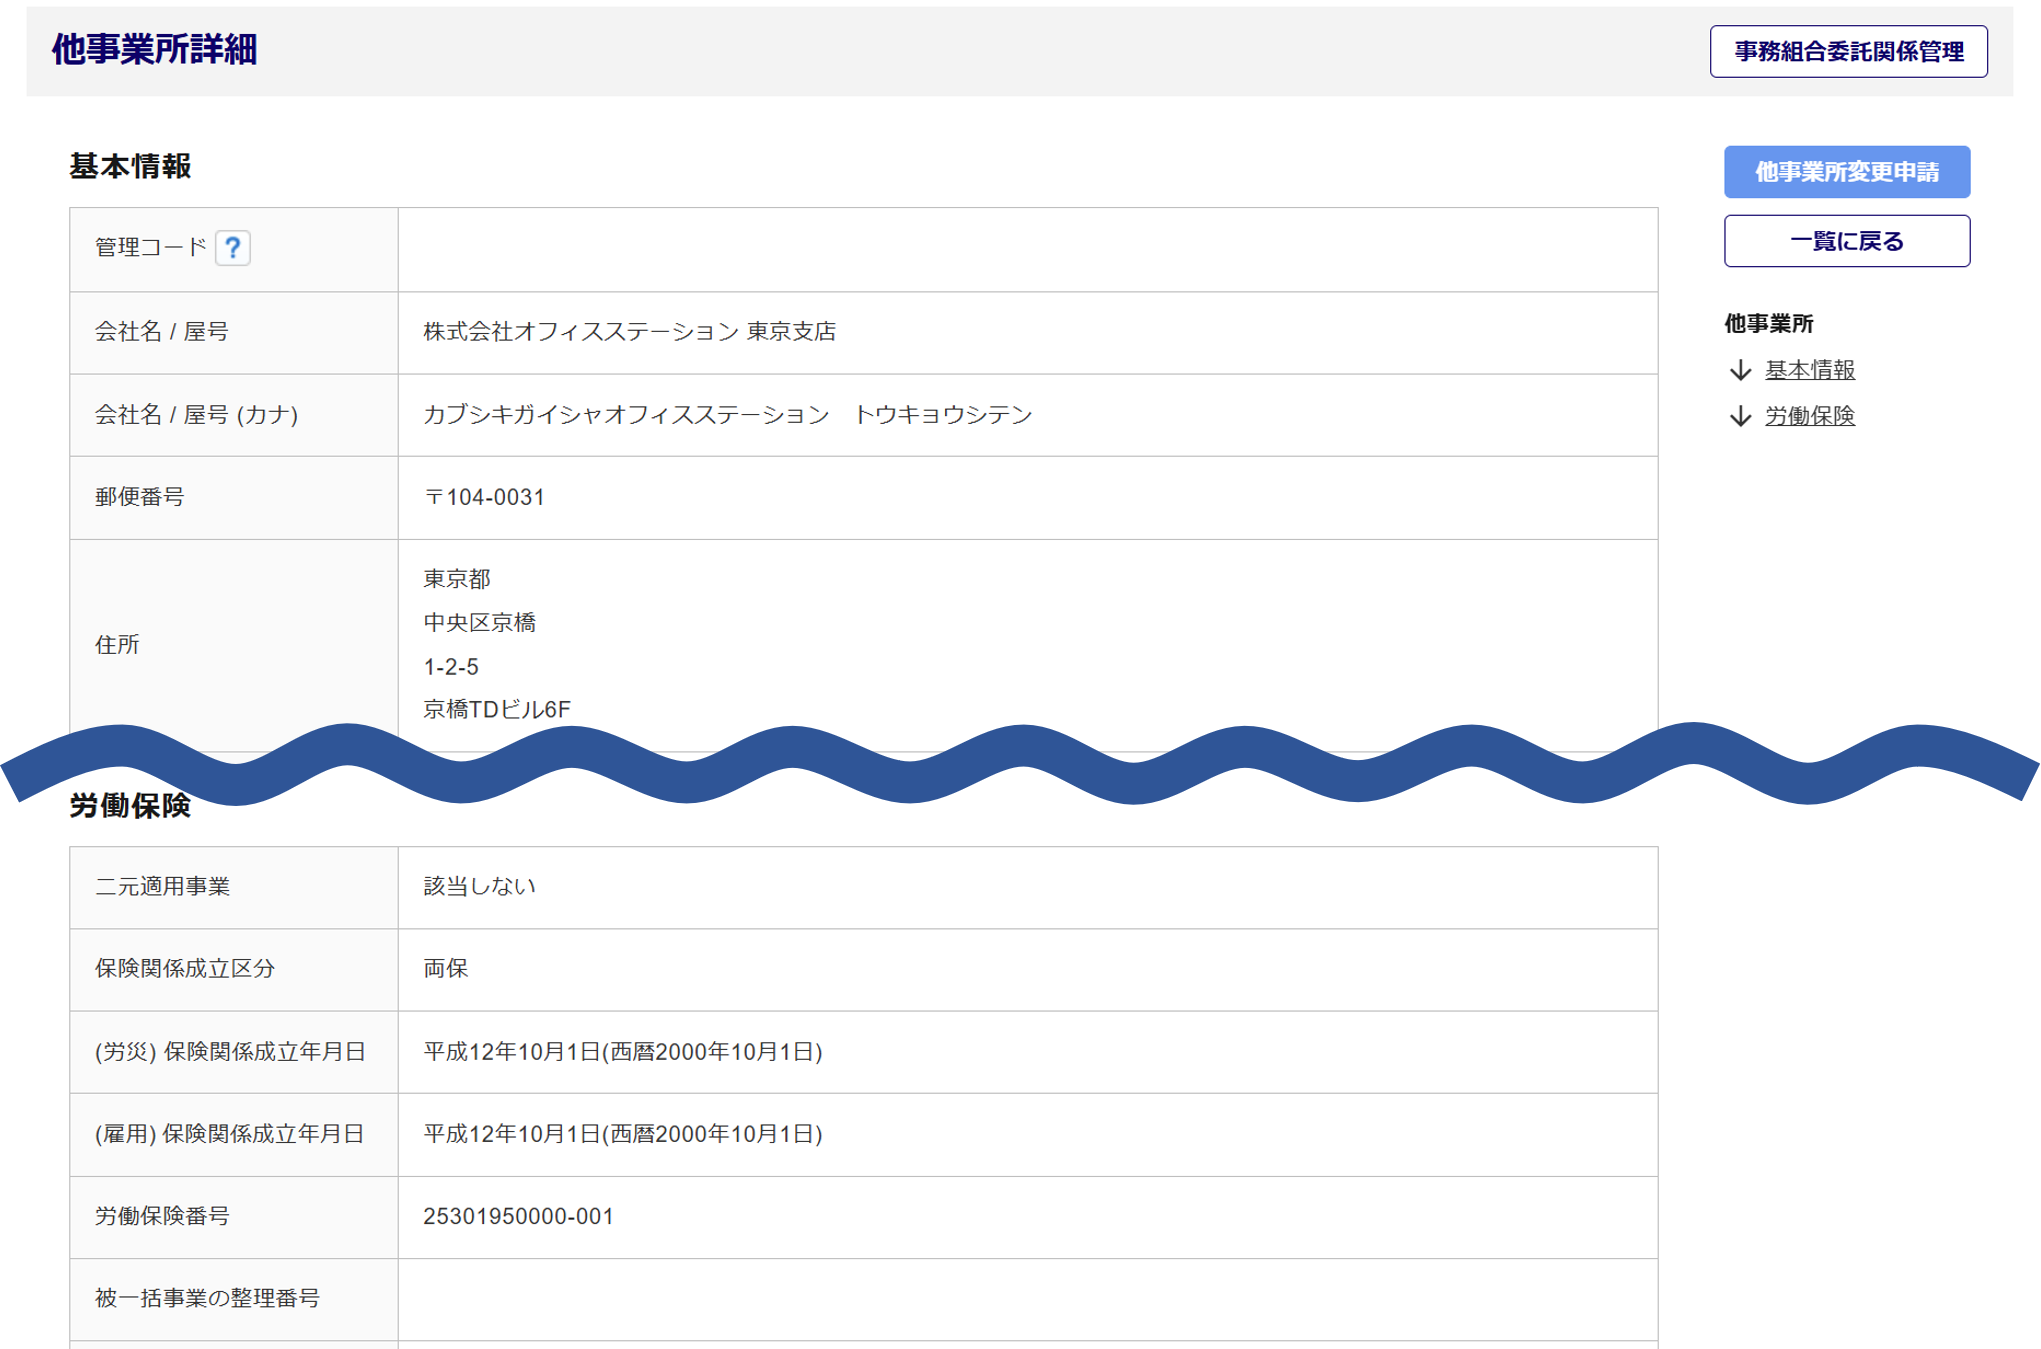Select the company name 東京支店 value
This screenshot has height=1349, width=2041.
coord(629,332)
